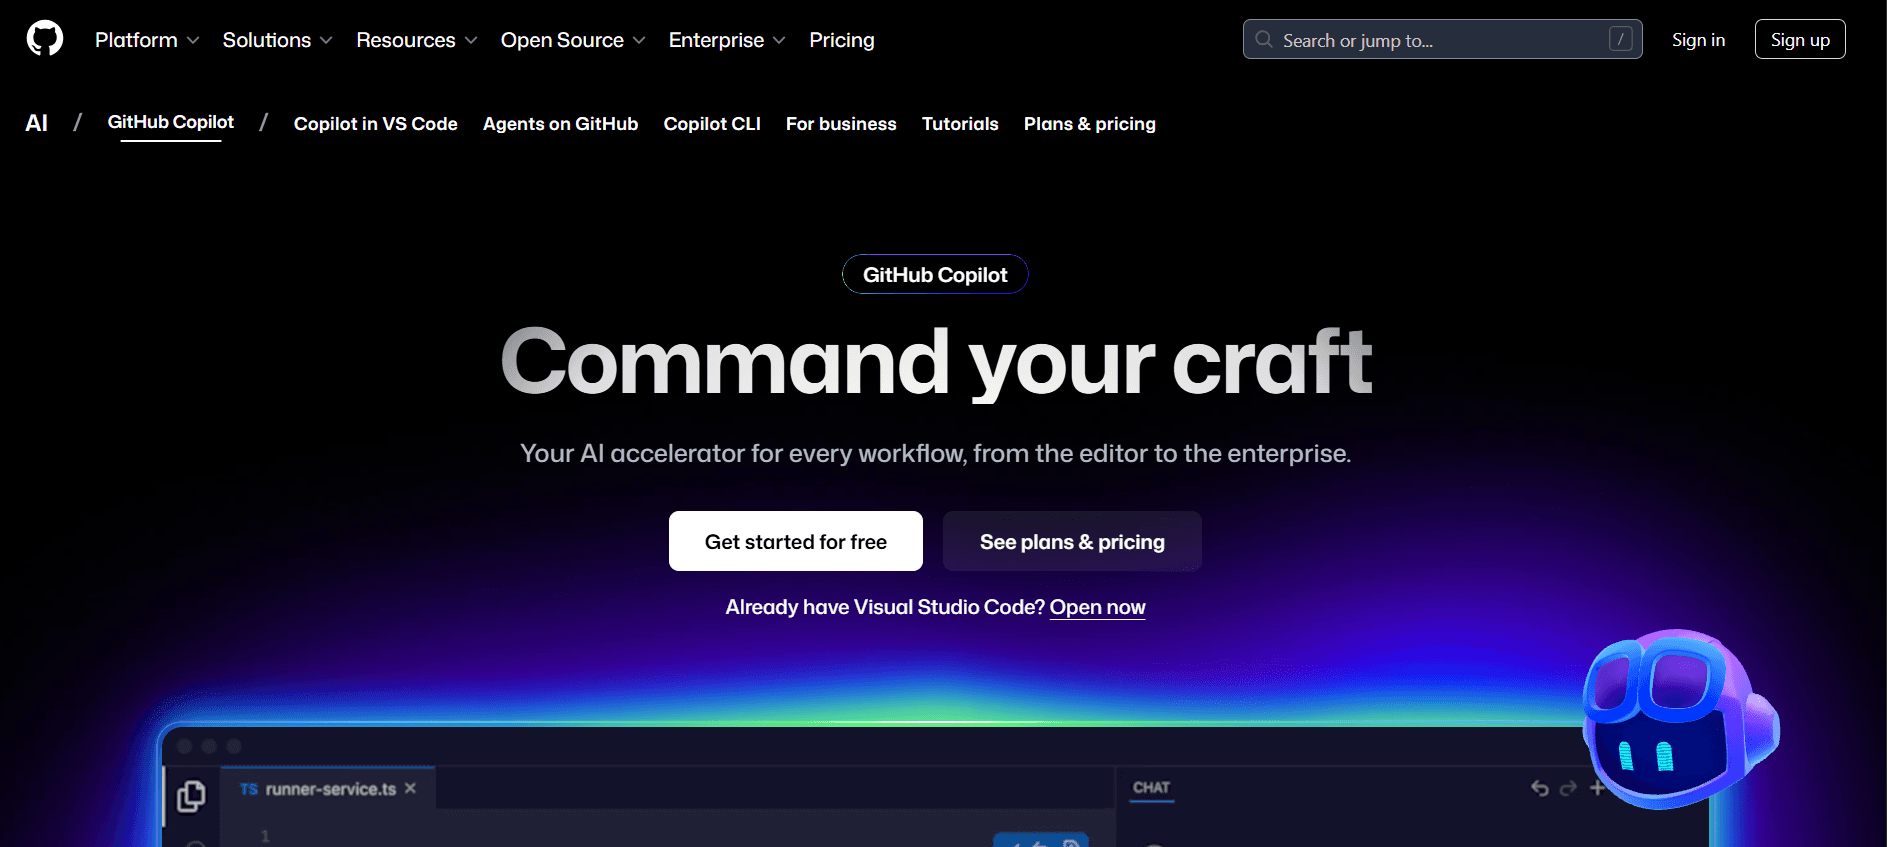This screenshot has height=847, width=1887.
Task: Open the For business page
Action: click(841, 124)
